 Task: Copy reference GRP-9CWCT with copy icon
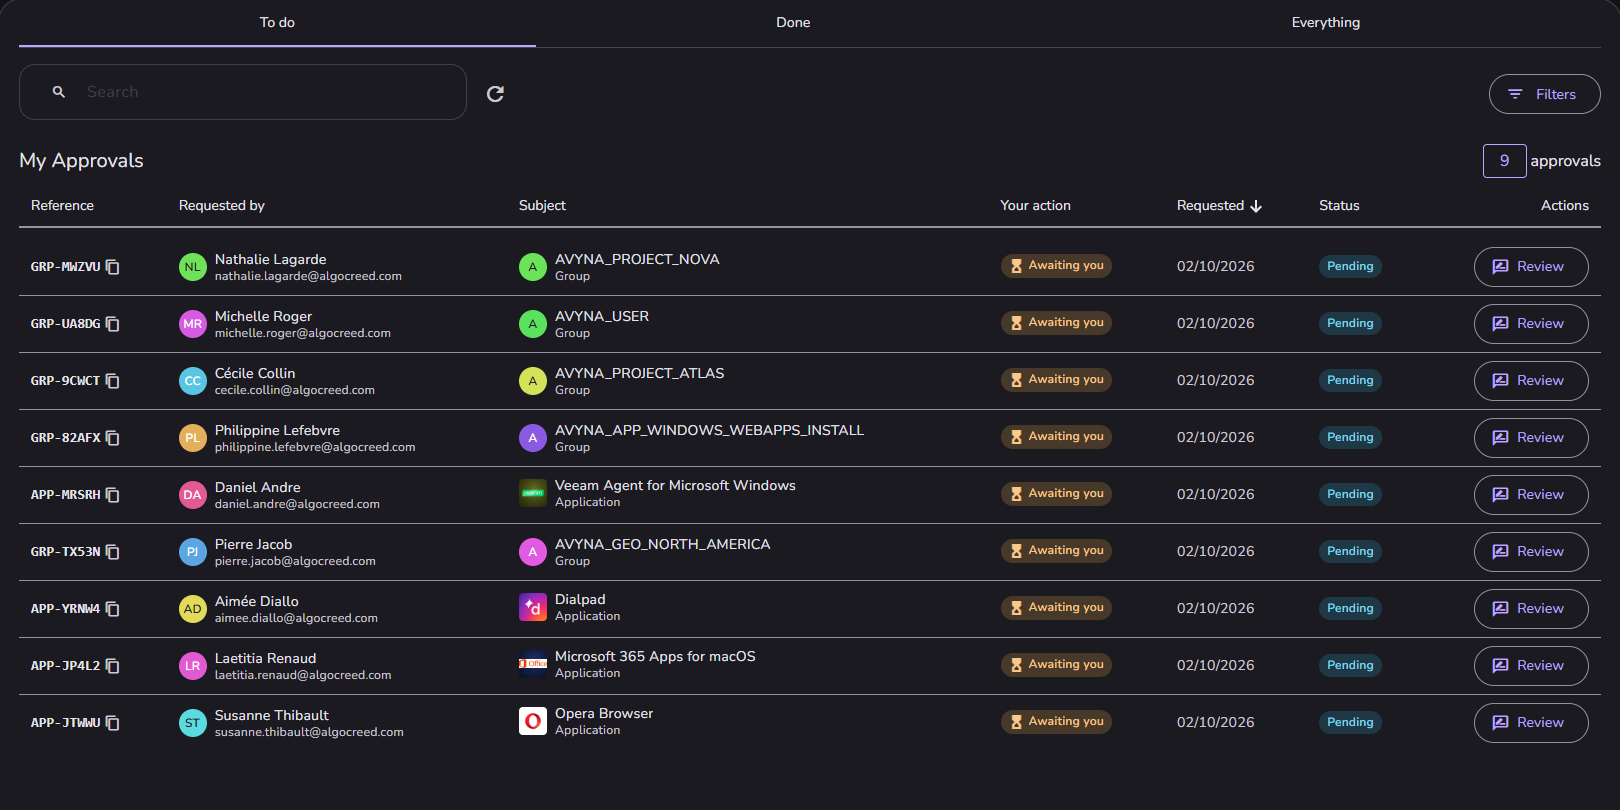113,381
